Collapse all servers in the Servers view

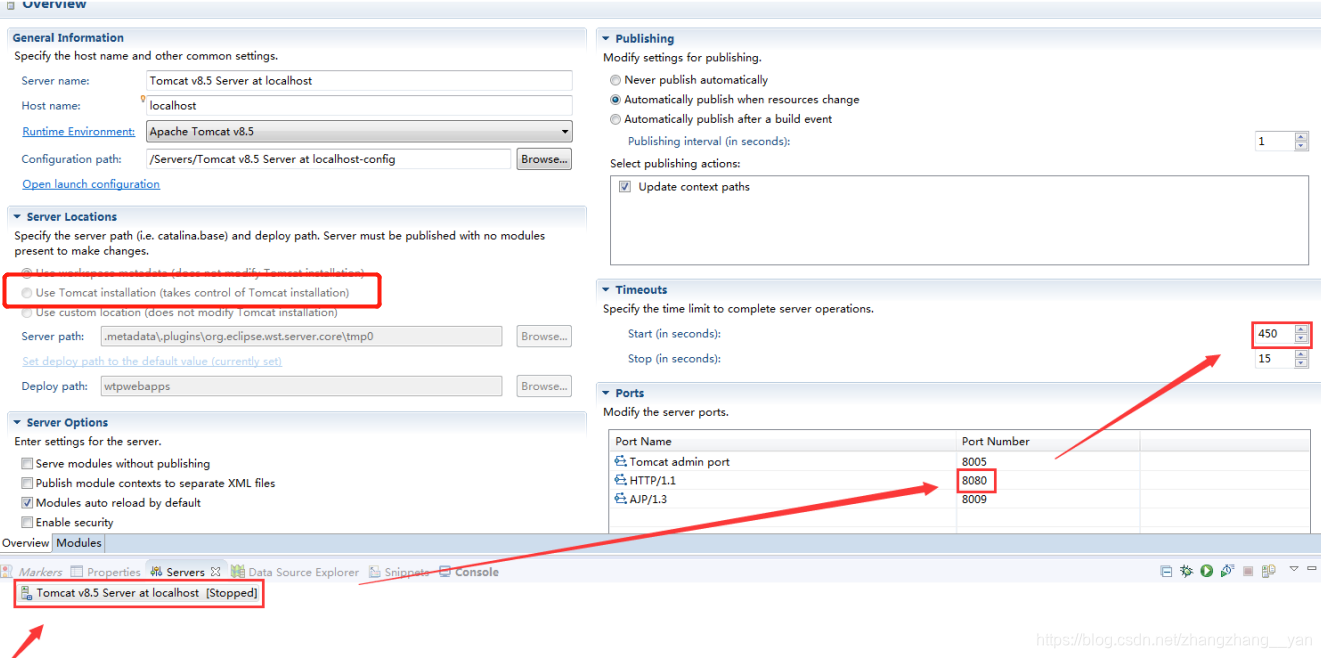pos(1166,571)
